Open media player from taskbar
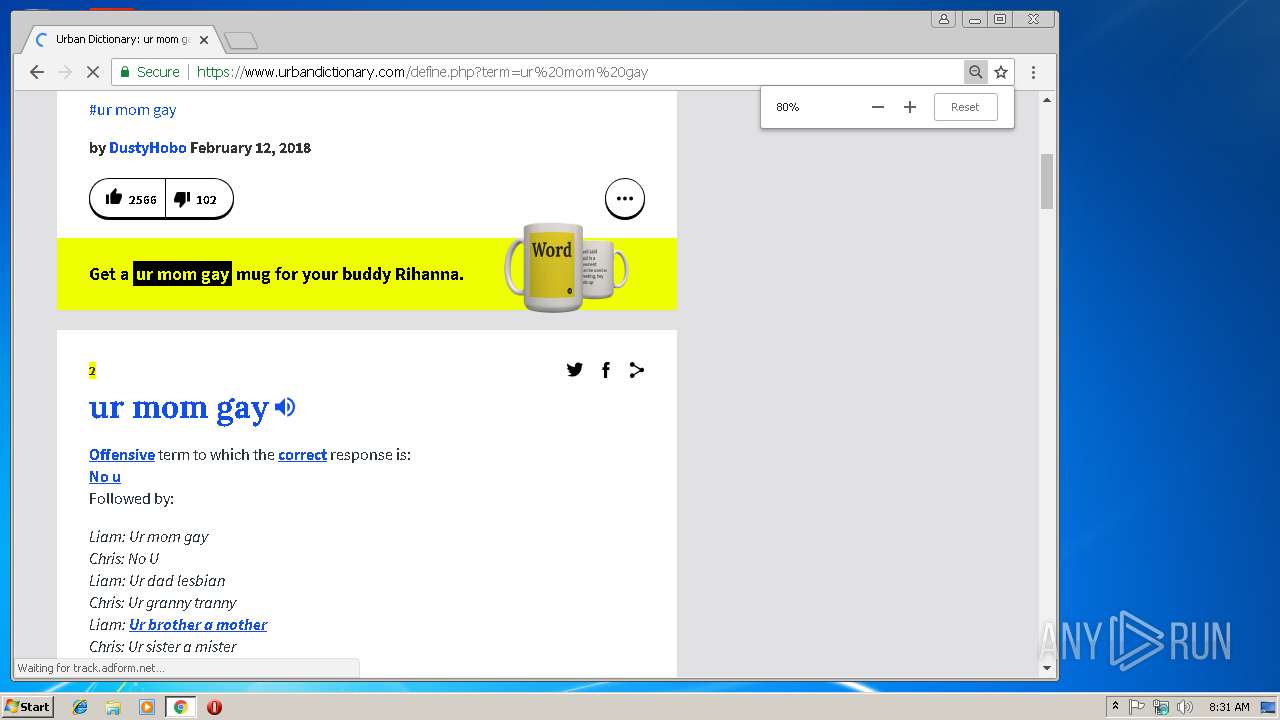1280x720 pixels. [x=147, y=707]
